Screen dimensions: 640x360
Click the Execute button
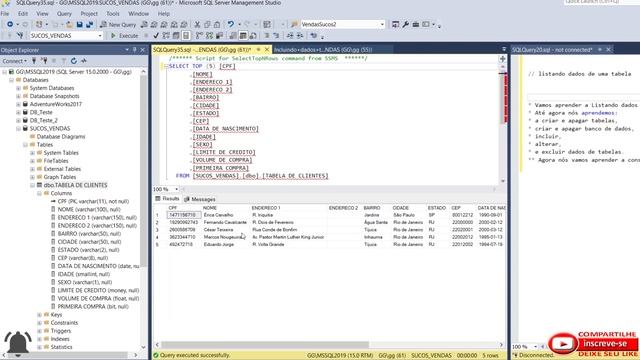tap(124, 36)
